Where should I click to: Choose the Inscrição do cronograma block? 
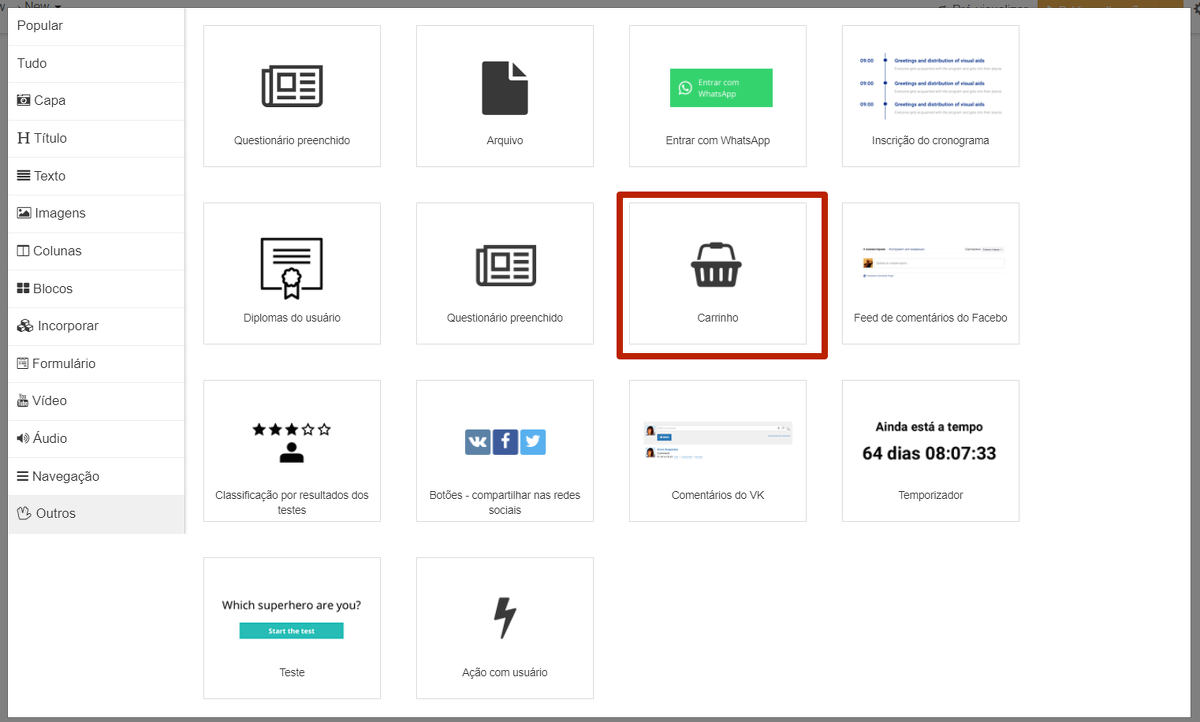[x=930, y=96]
